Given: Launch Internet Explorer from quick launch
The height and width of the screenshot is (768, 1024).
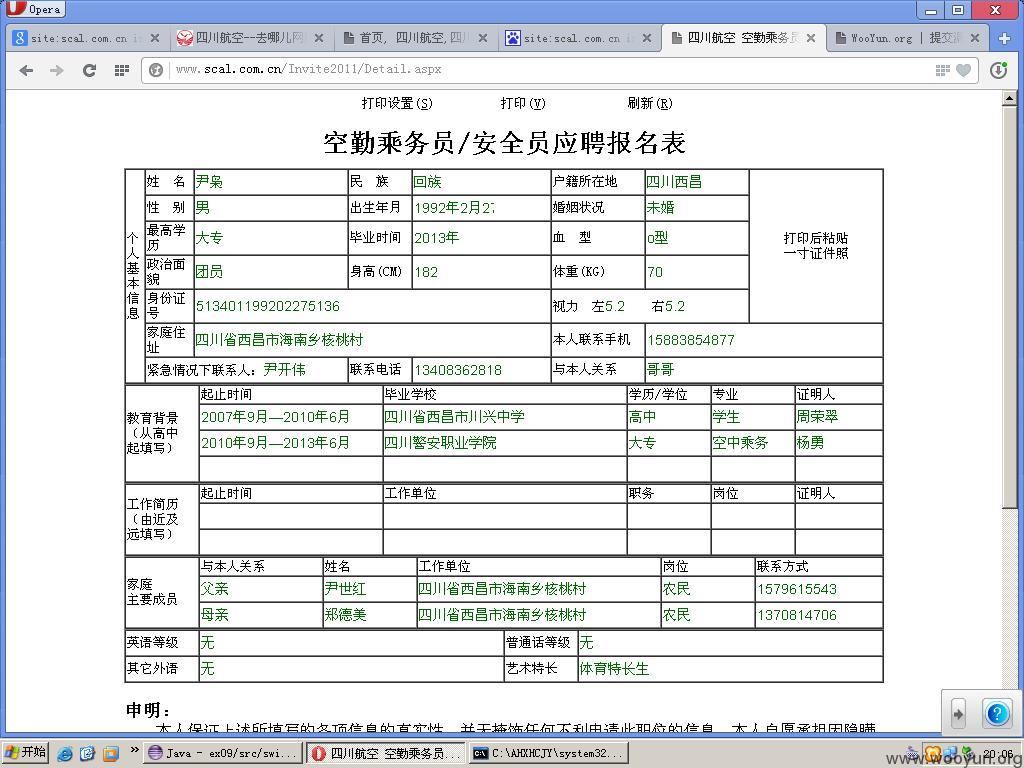Looking at the screenshot, I should tap(65, 753).
